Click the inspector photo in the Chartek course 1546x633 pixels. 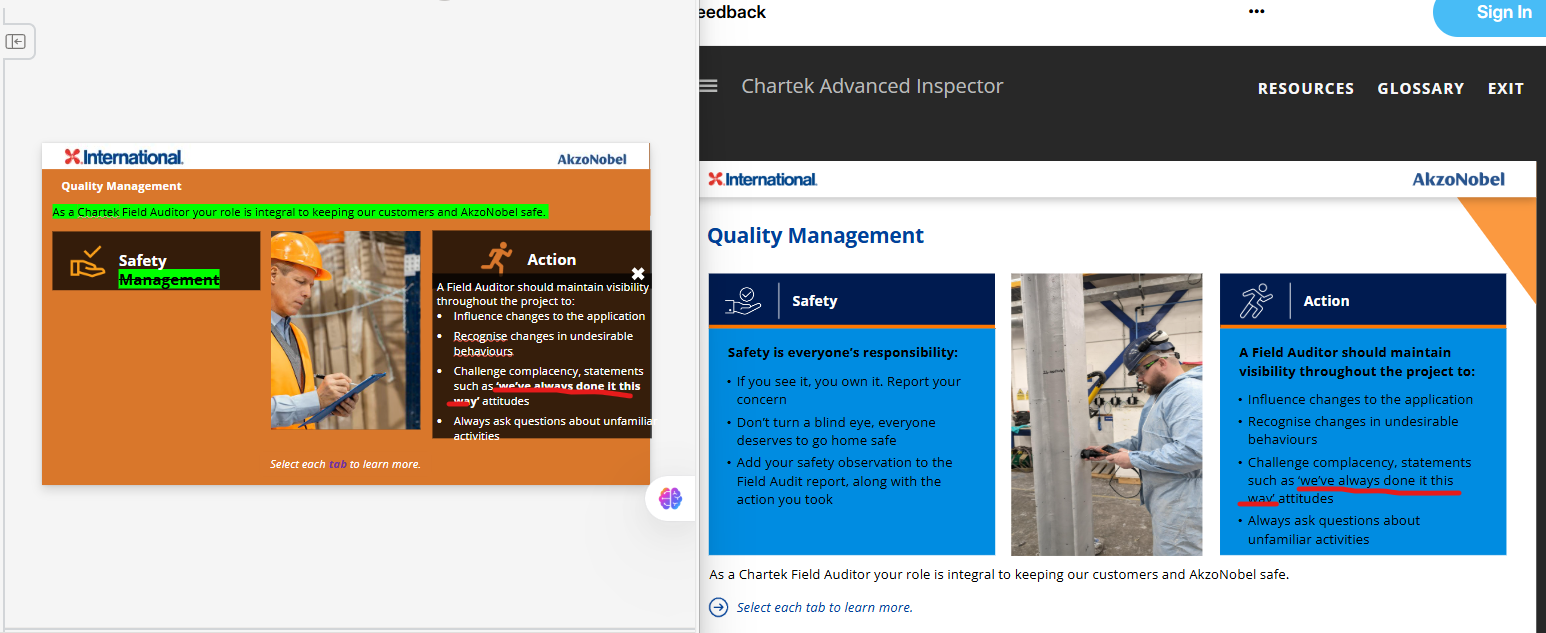pyautogui.click(x=1107, y=414)
